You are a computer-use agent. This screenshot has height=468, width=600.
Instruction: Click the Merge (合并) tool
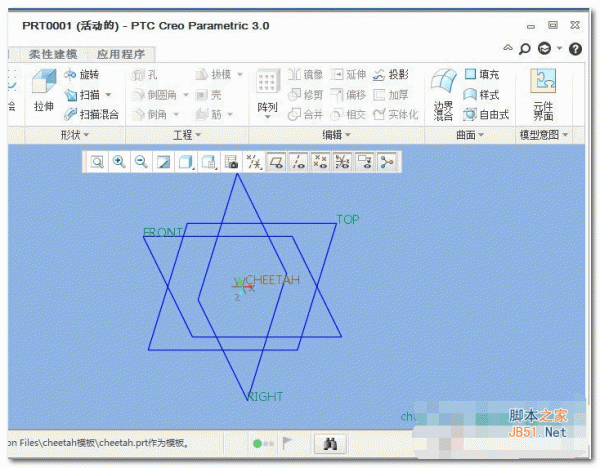(305, 114)
